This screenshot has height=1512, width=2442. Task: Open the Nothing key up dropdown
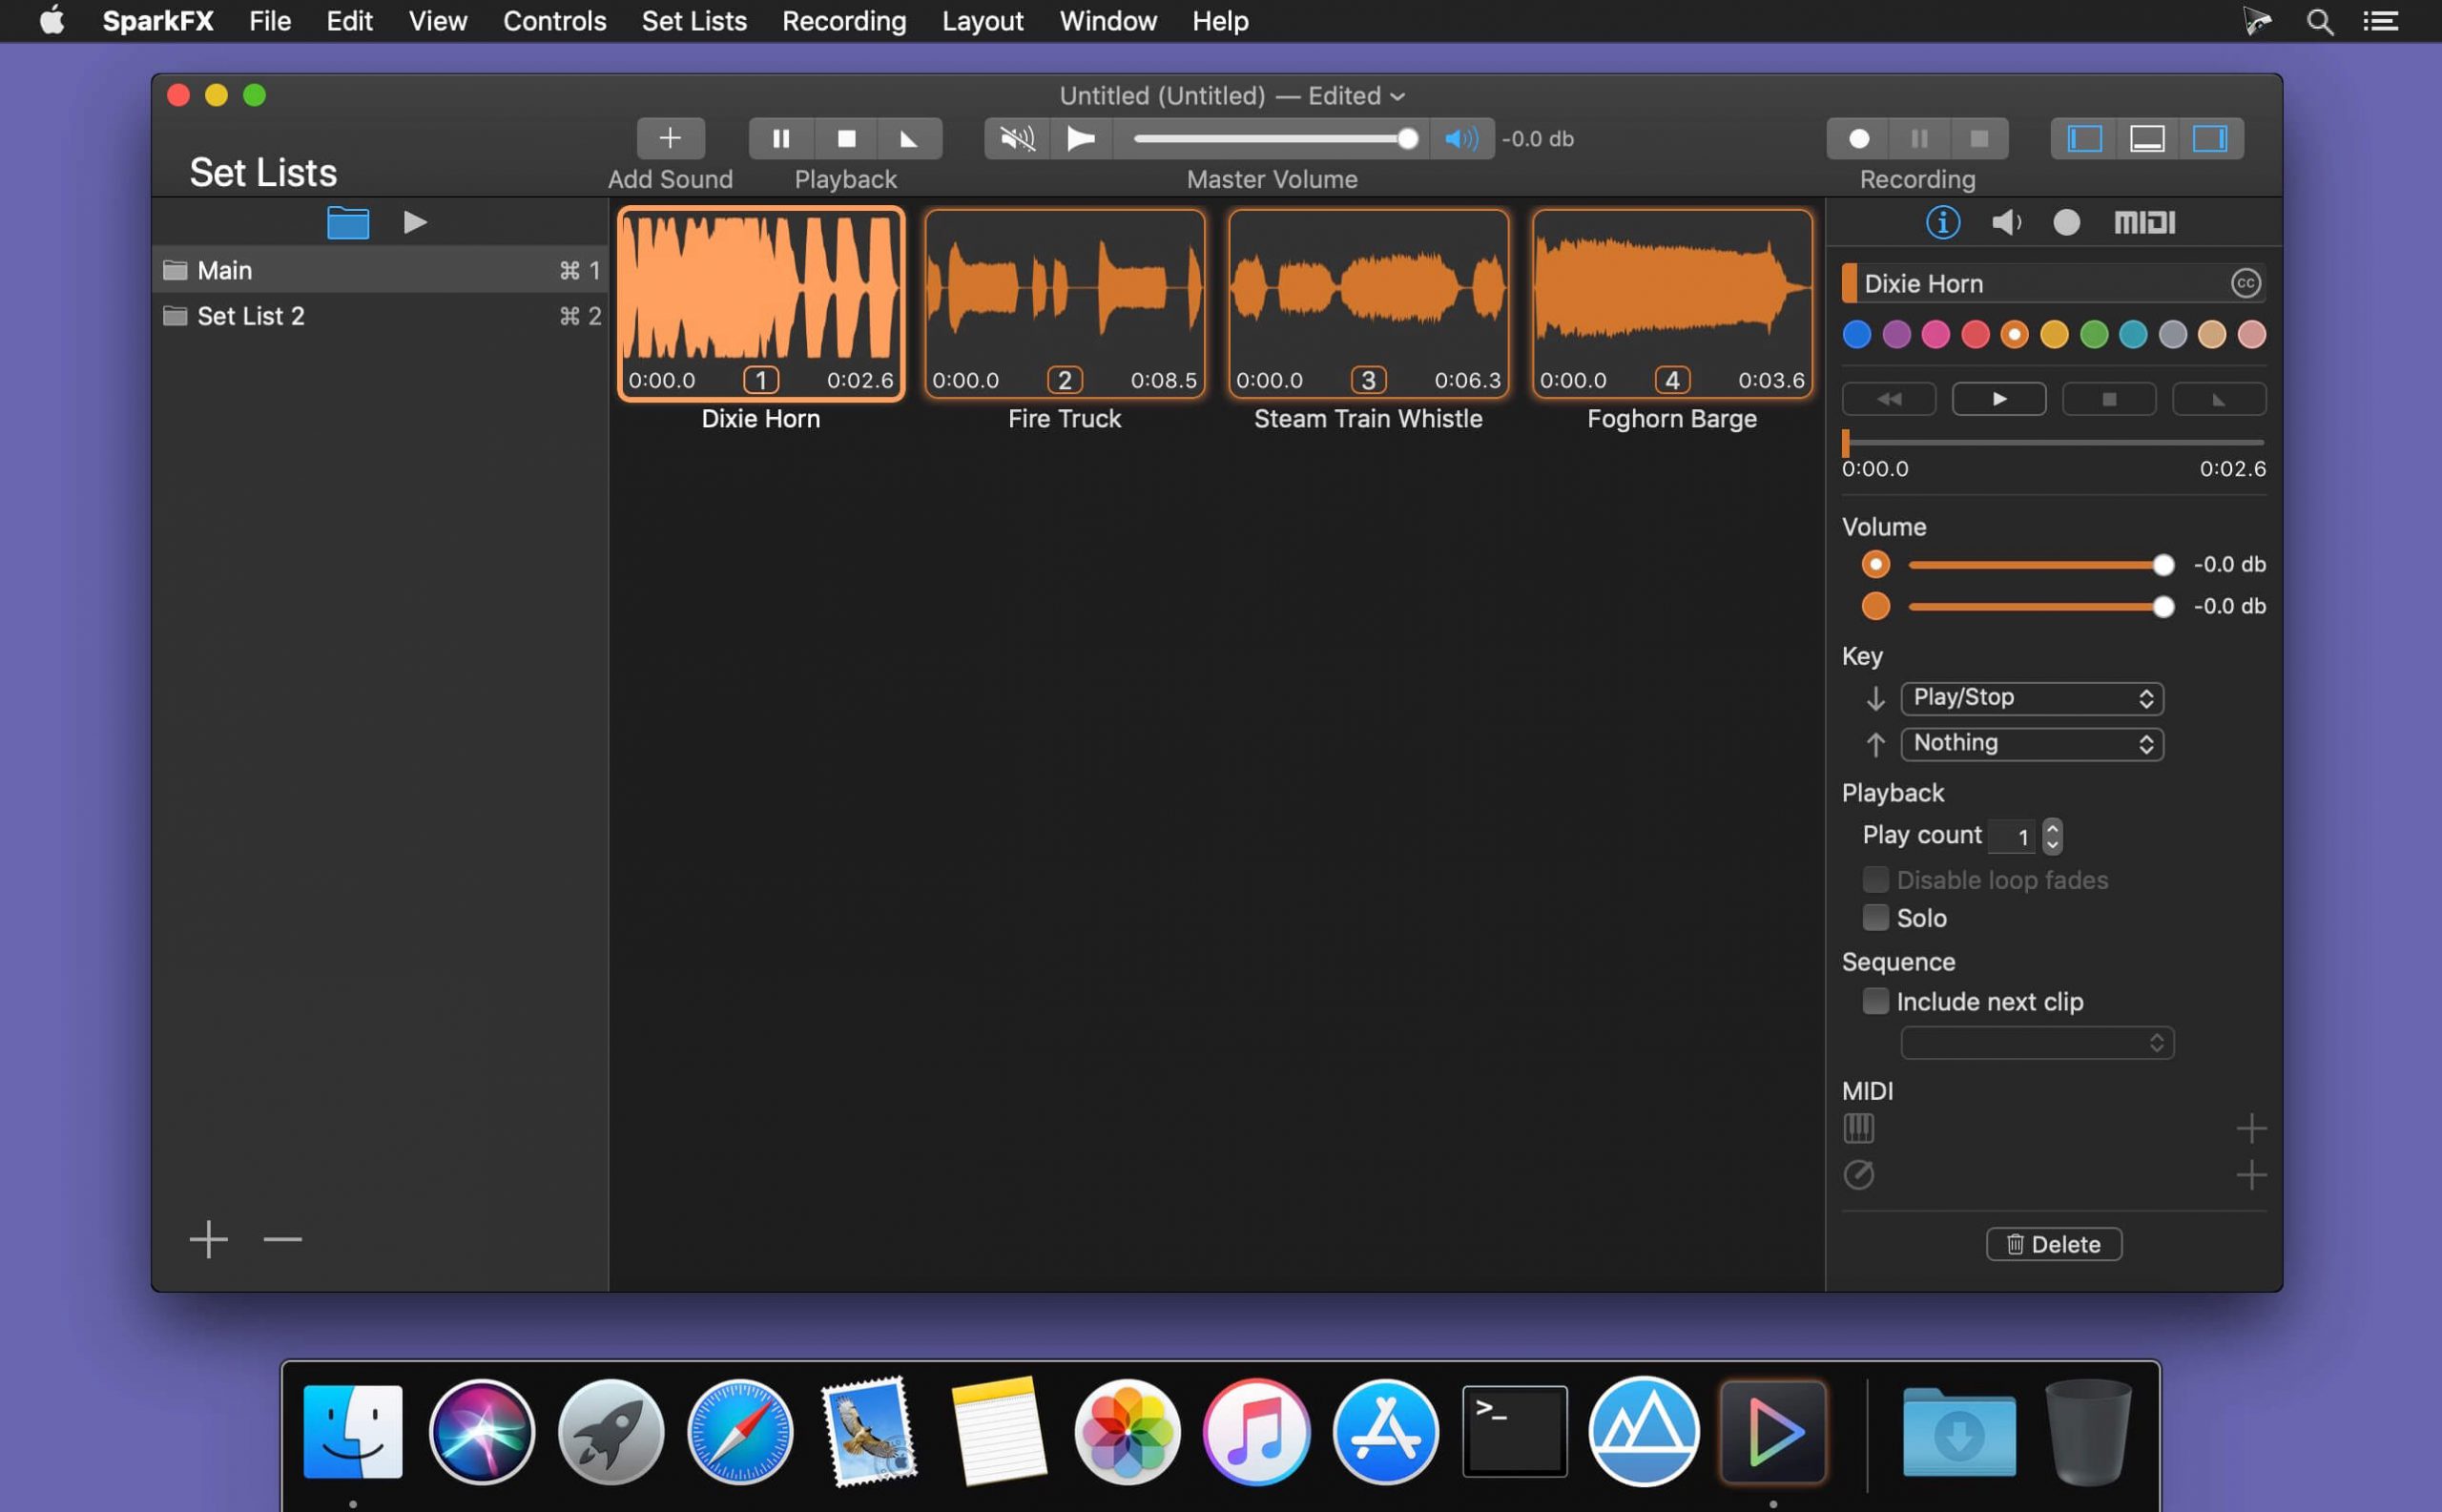2031,743
